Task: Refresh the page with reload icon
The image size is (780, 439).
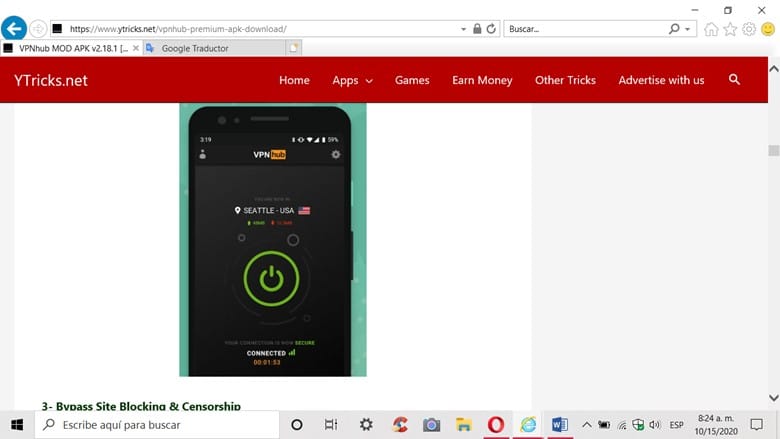Action: (491, 29)
